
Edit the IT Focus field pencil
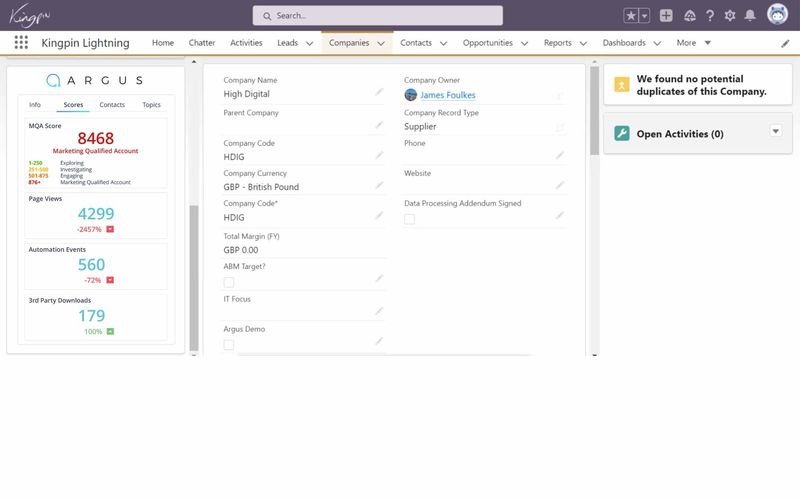click(379, 311)
